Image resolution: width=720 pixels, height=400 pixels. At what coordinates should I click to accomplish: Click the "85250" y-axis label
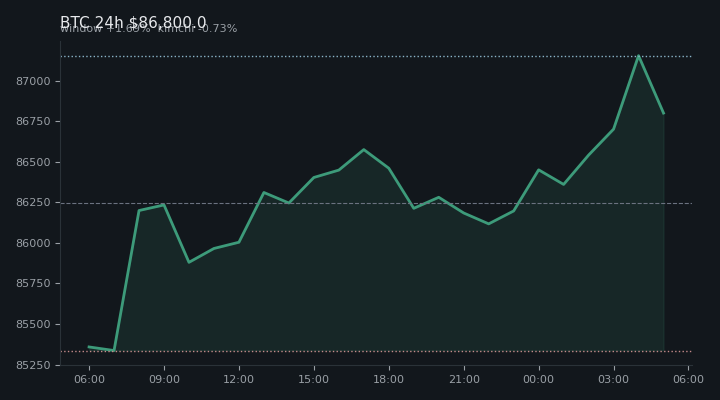pyautogui.click(x=33, y=365)
